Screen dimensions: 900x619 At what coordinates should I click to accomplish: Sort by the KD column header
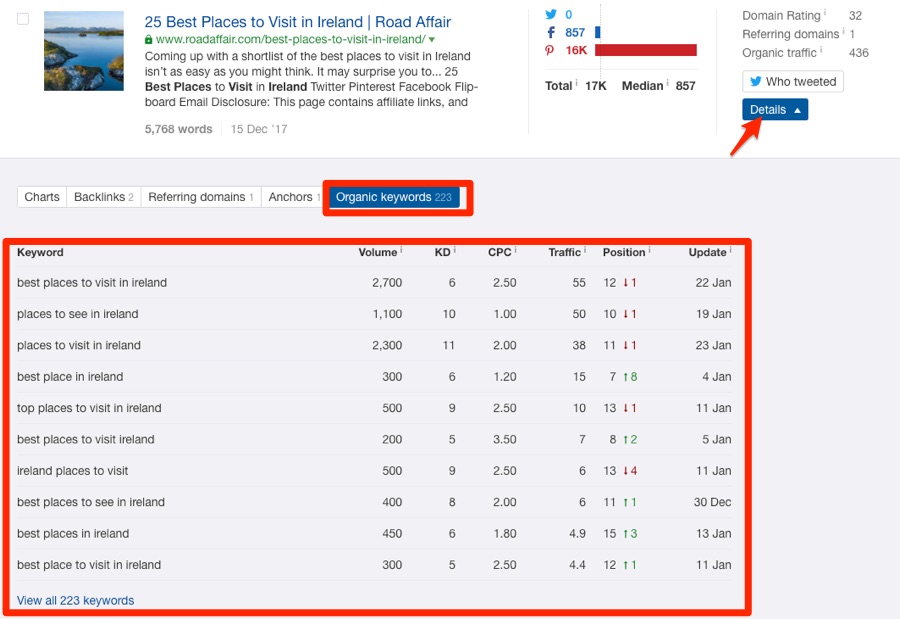pyautogui.click(x=443, y=253)
